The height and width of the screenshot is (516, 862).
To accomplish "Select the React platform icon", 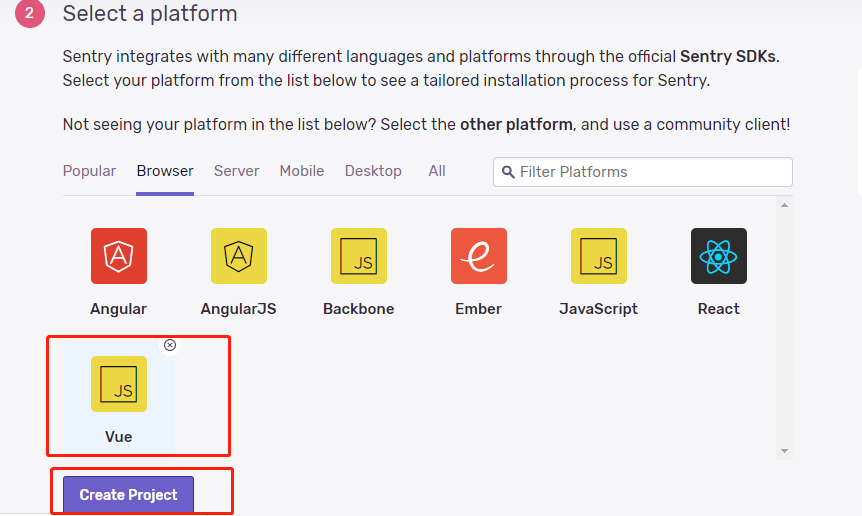I will coord(719,256).
